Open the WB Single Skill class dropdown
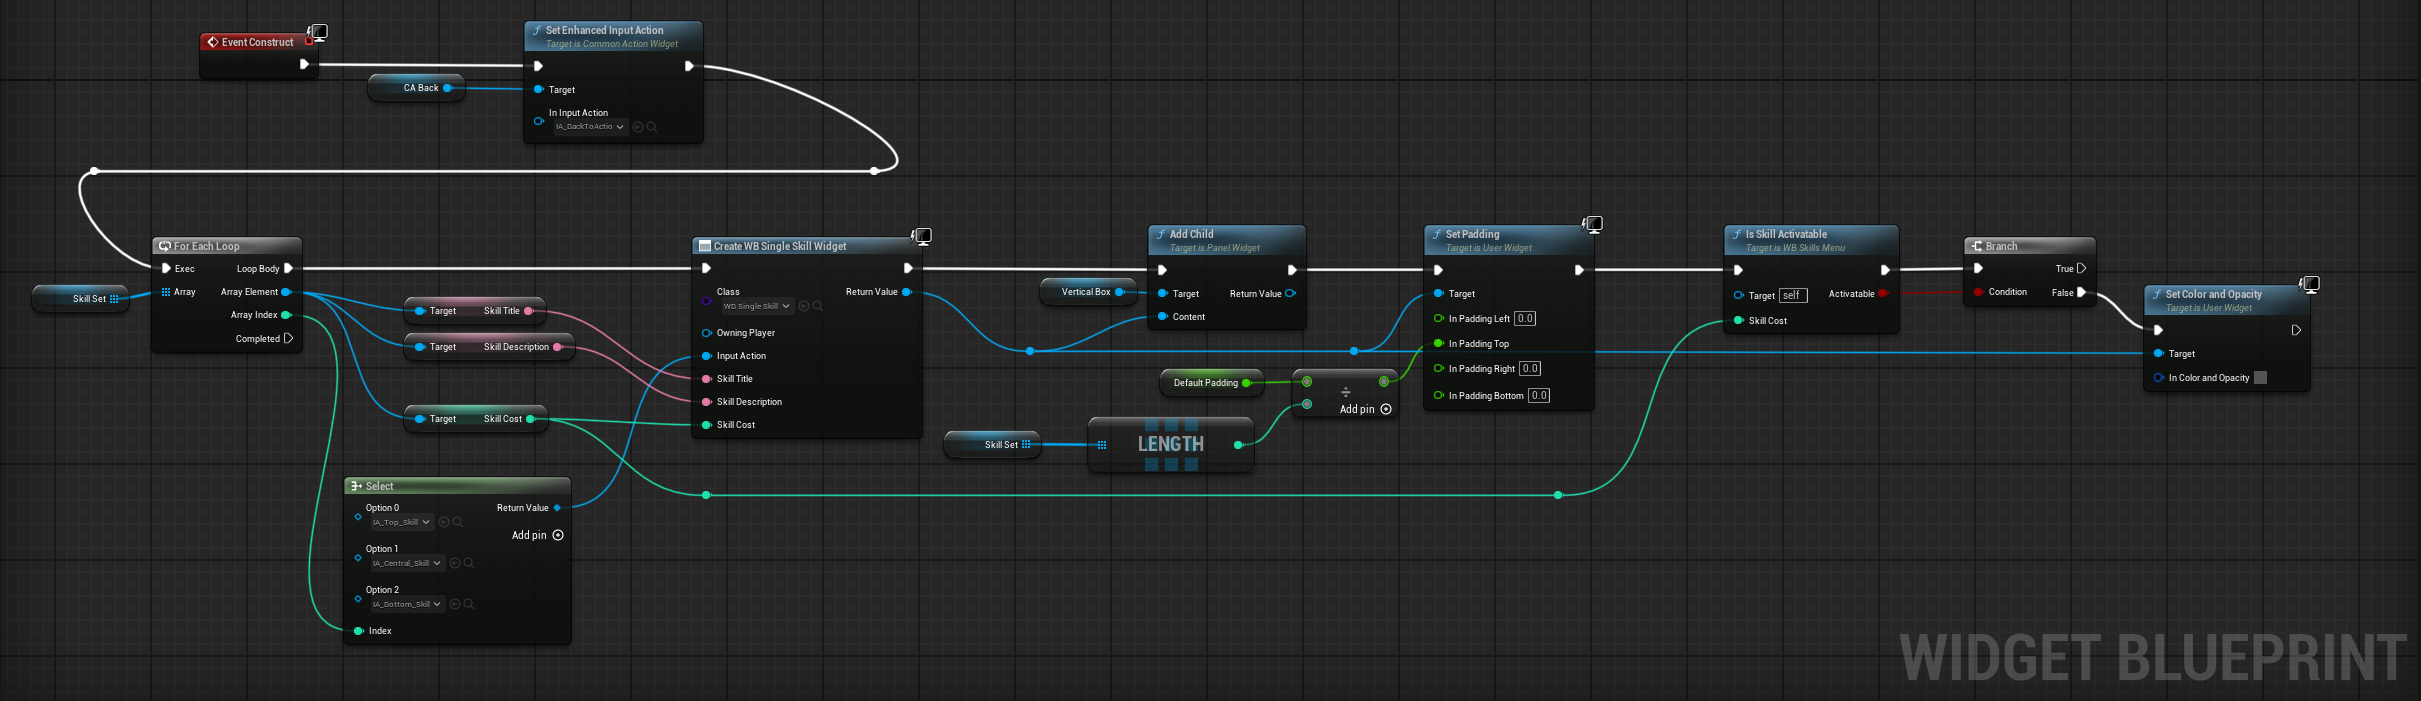 click(x=757, y=306)
